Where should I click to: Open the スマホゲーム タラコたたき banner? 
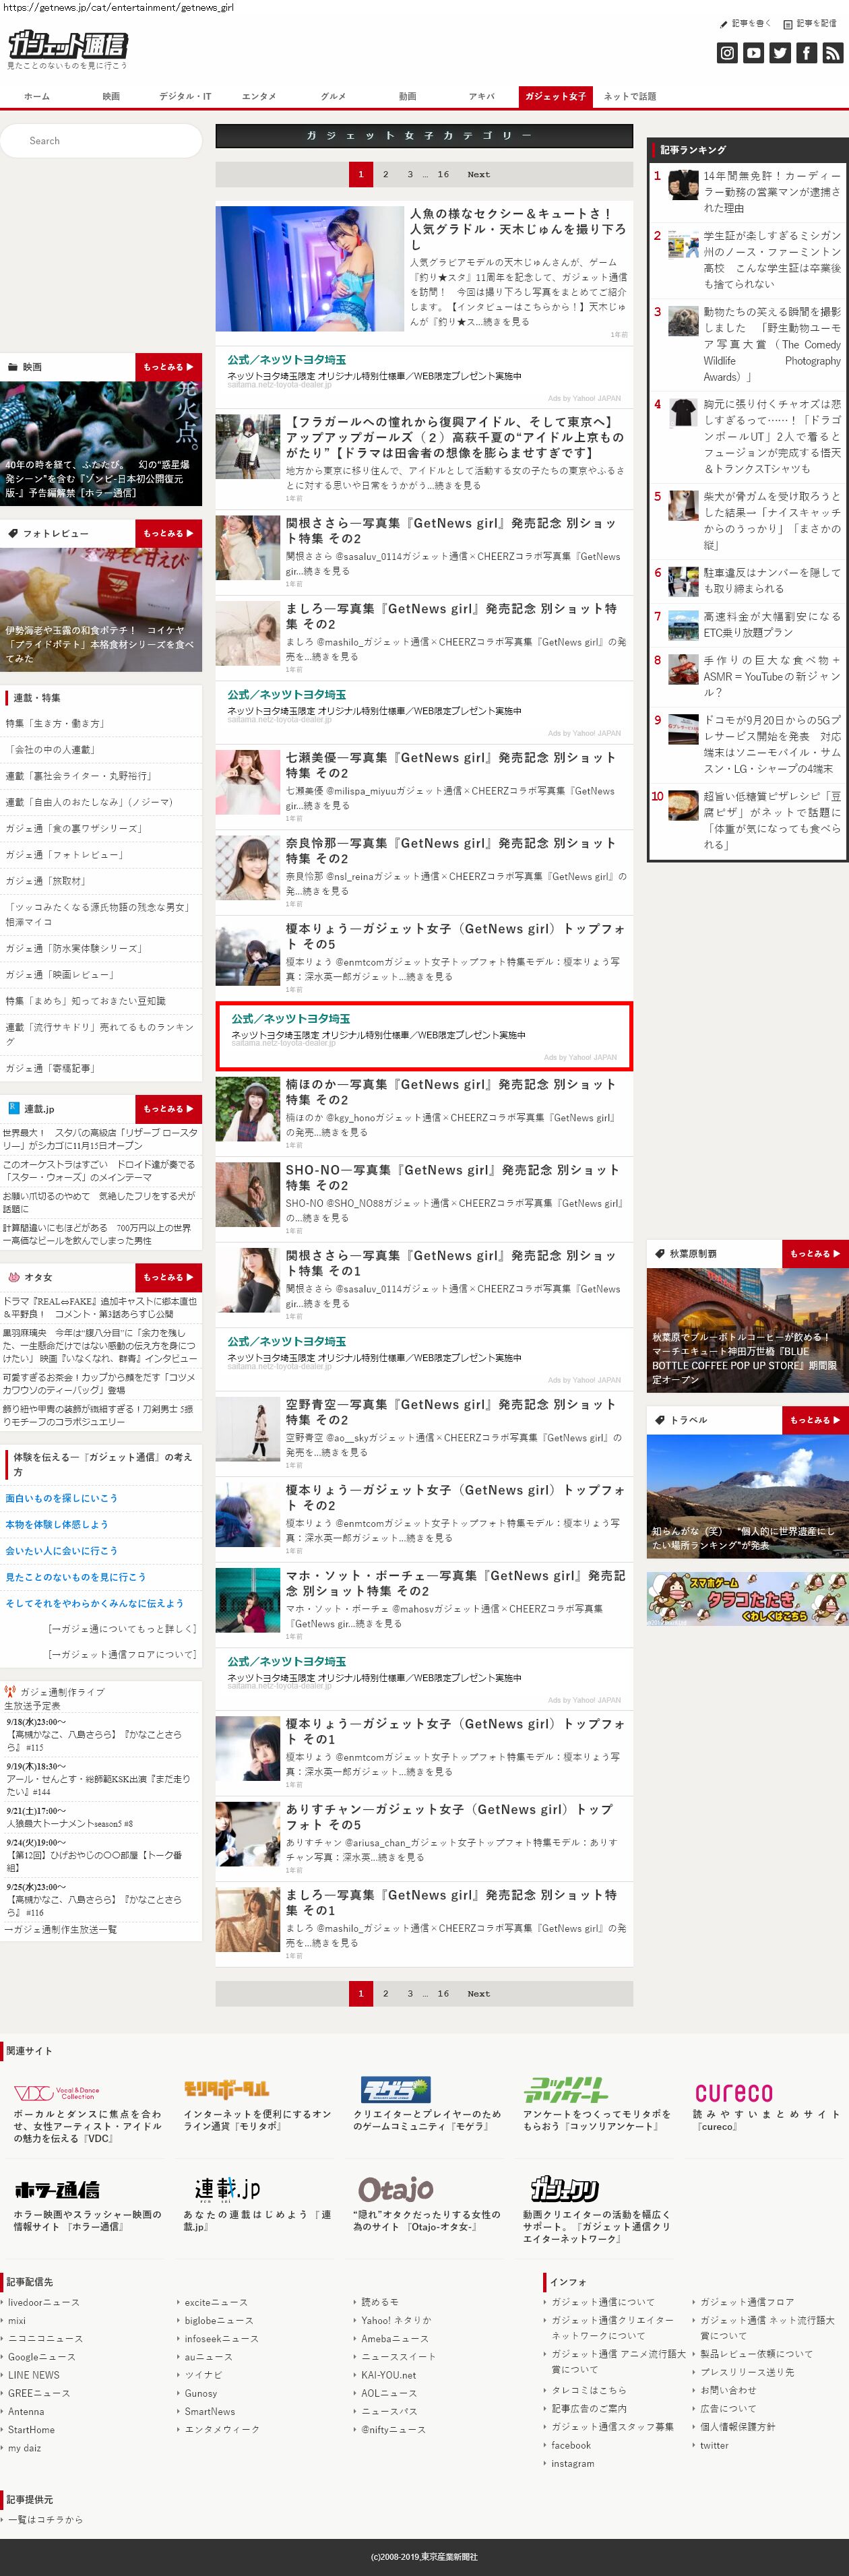[x=747, y=1598]
